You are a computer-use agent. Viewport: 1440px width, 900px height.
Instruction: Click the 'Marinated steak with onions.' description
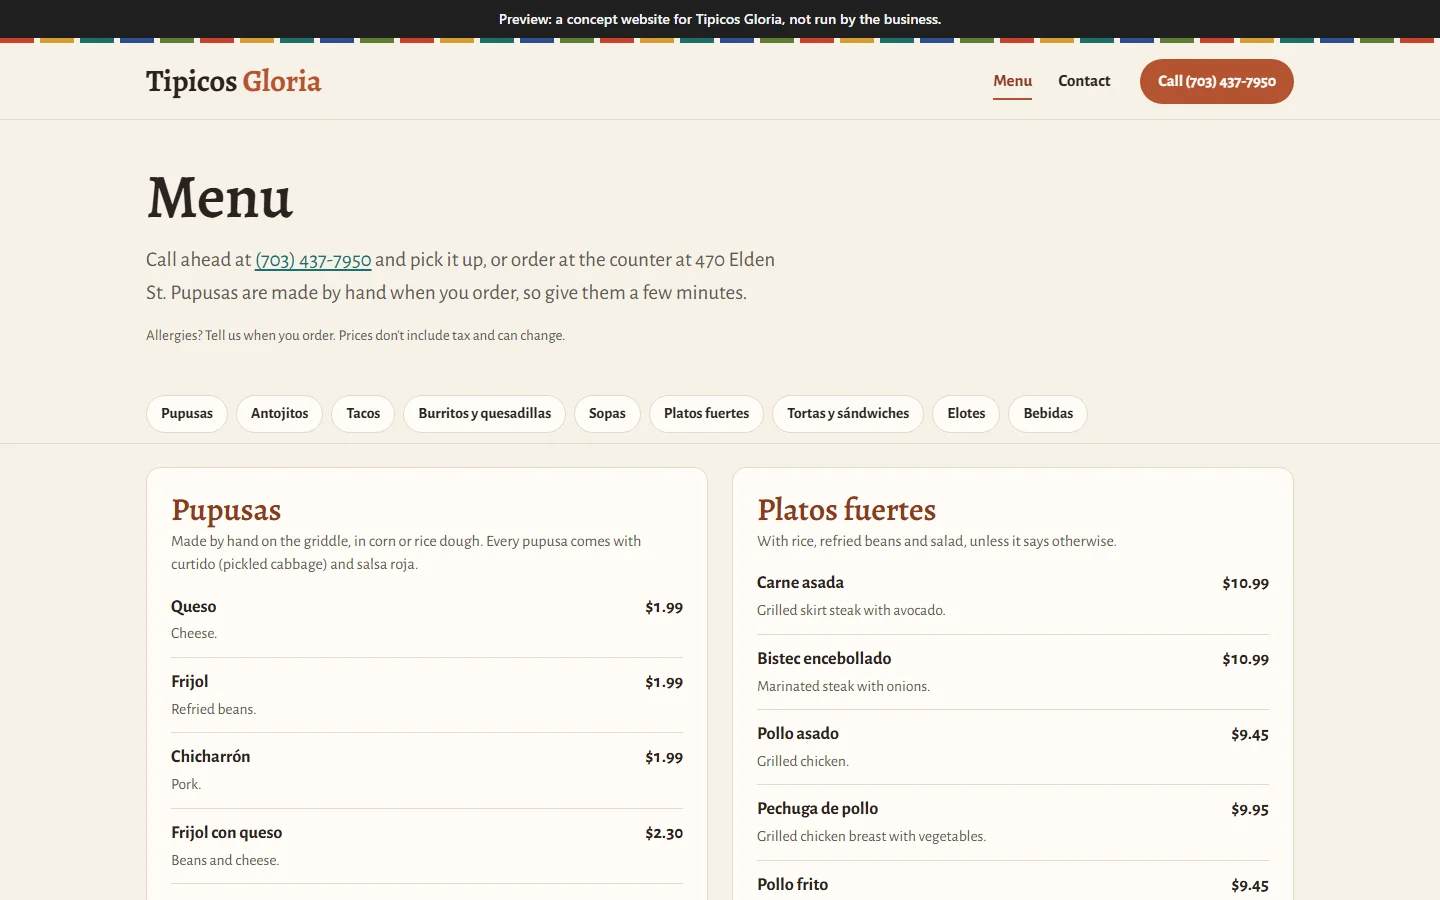coord(843,686)
